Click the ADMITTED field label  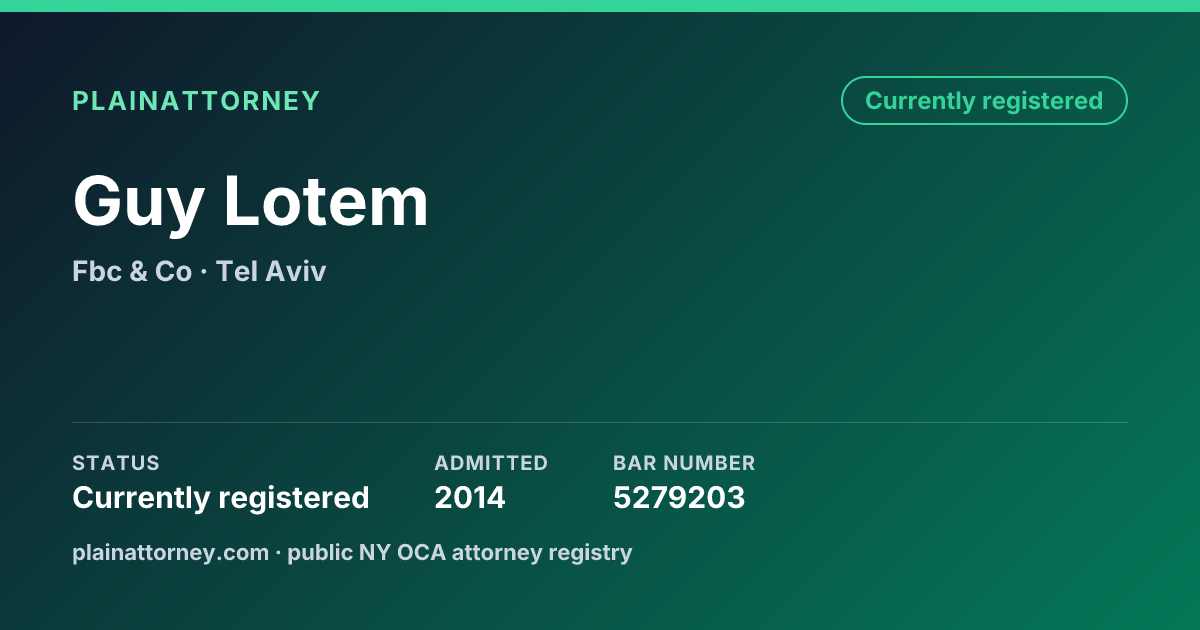point(491,463)
